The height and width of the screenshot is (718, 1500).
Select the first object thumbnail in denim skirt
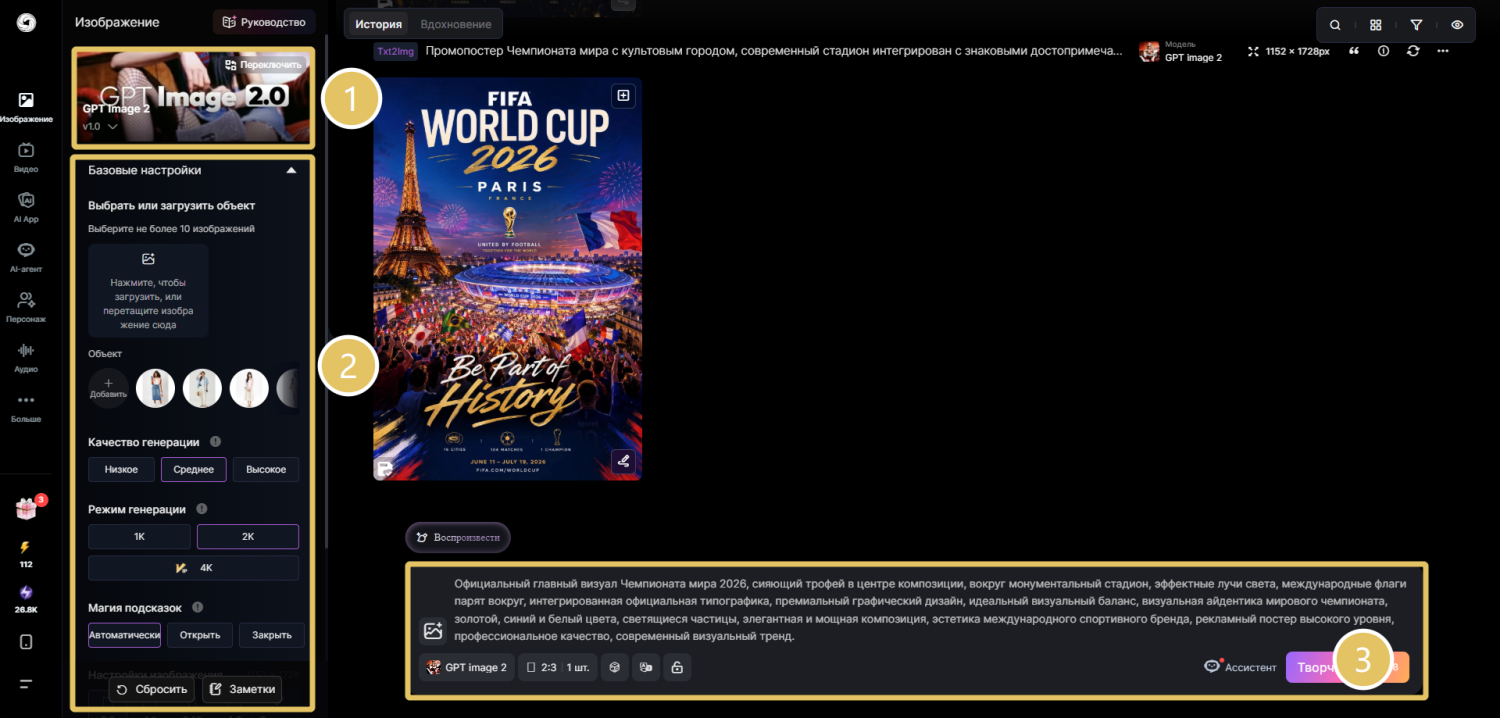point(155,388)
